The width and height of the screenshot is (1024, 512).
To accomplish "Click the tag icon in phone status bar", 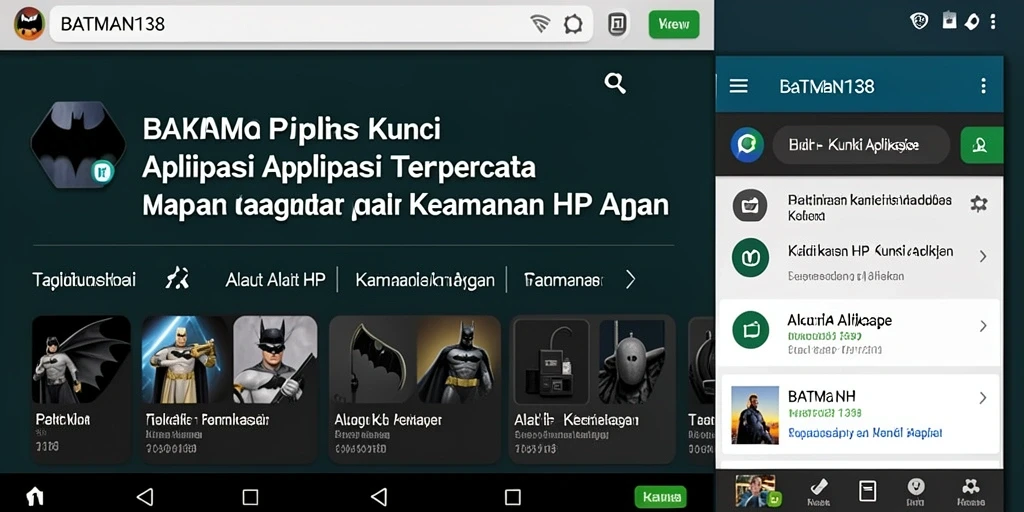I will pyautogui.click(x=971, y=22).
